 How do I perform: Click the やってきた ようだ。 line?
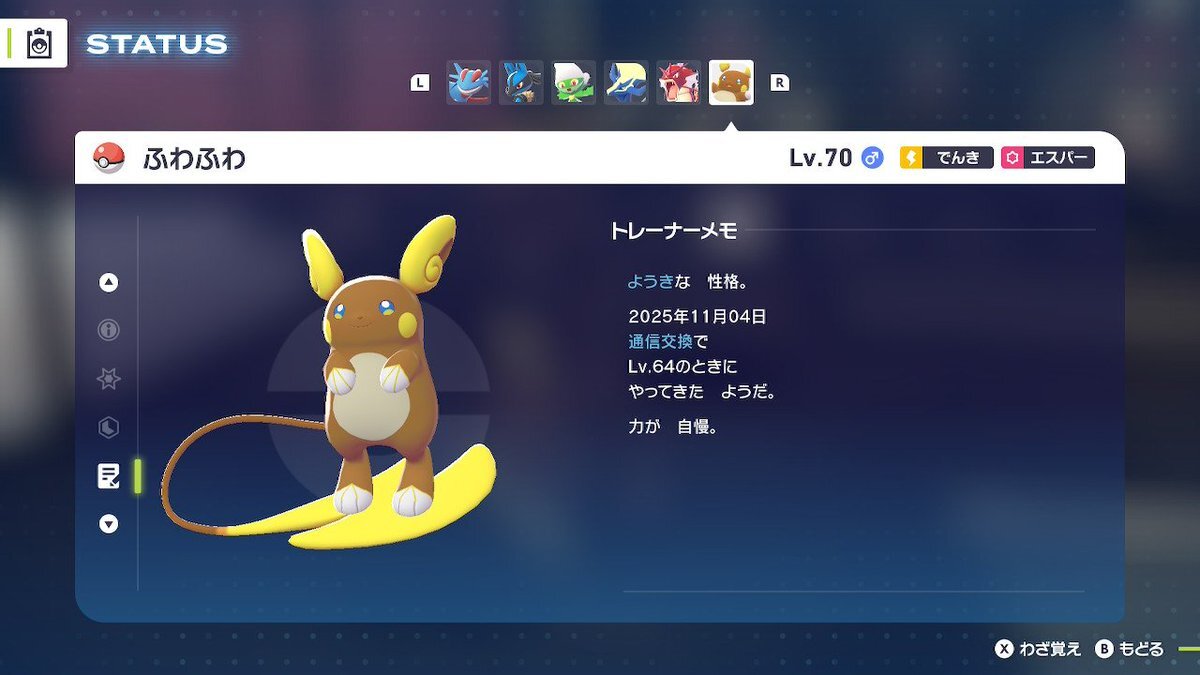pyautogui.click(x=702, y=392)
